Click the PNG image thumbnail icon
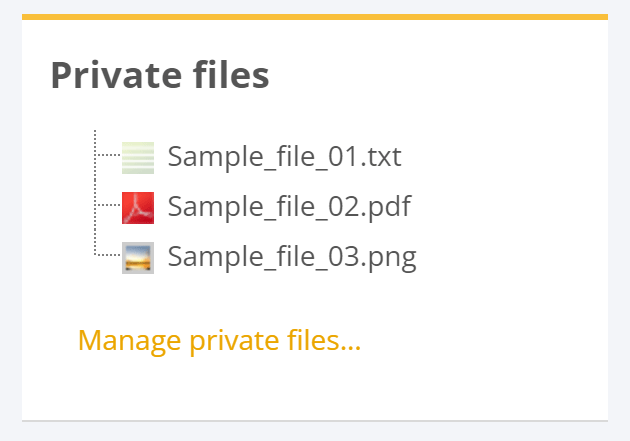630x441 pixels. (x=138, y=258)
